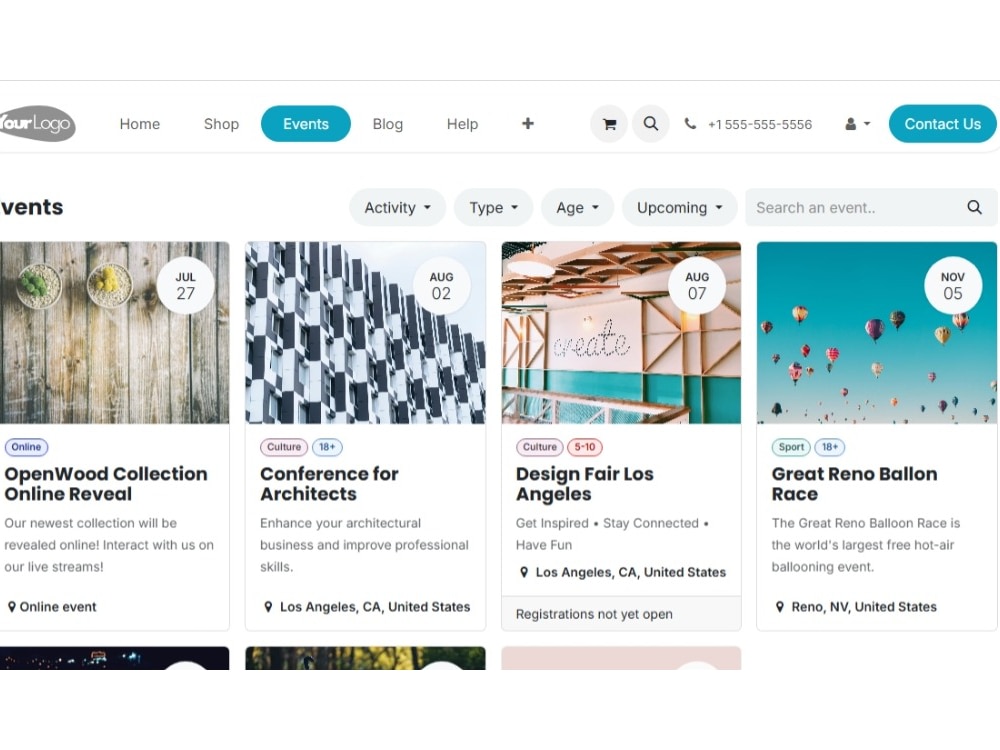Click the Sport tag badge
The width and height of the screenshot is (1000, 750).
tap(791, 447)
